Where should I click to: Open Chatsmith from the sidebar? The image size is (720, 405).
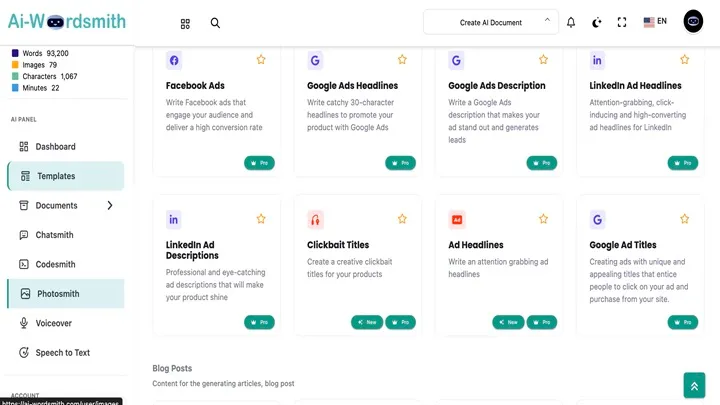click(56, 235)
